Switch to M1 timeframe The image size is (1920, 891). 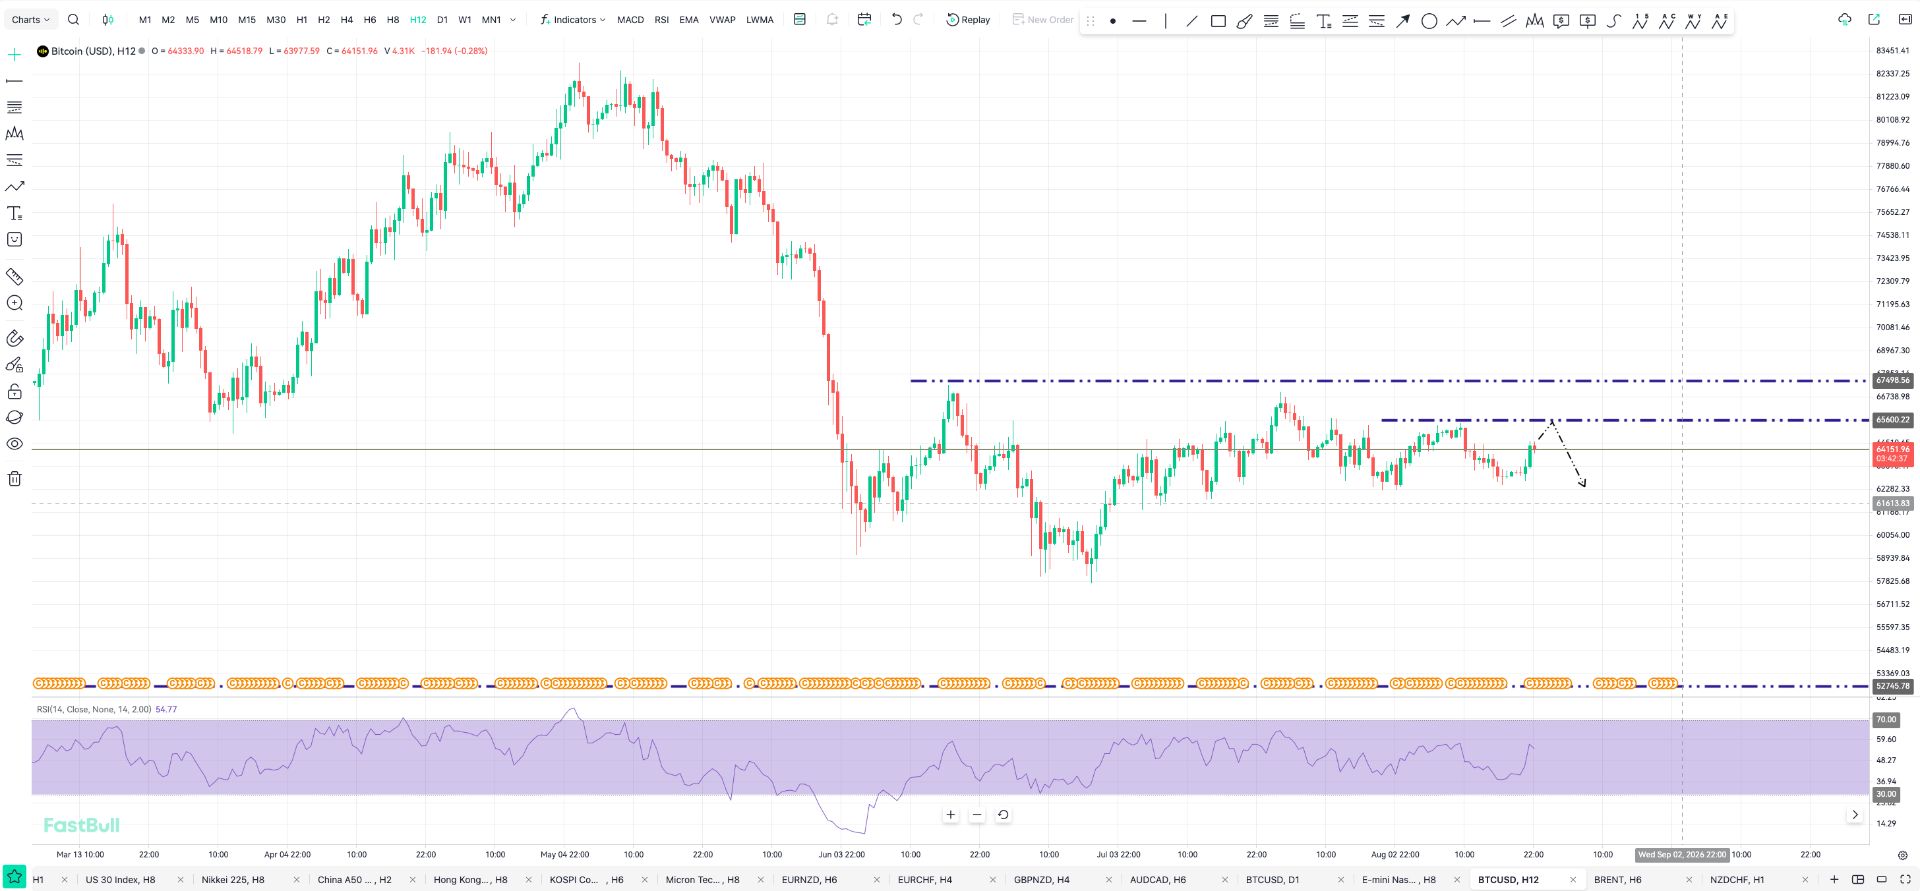(145, 20)
